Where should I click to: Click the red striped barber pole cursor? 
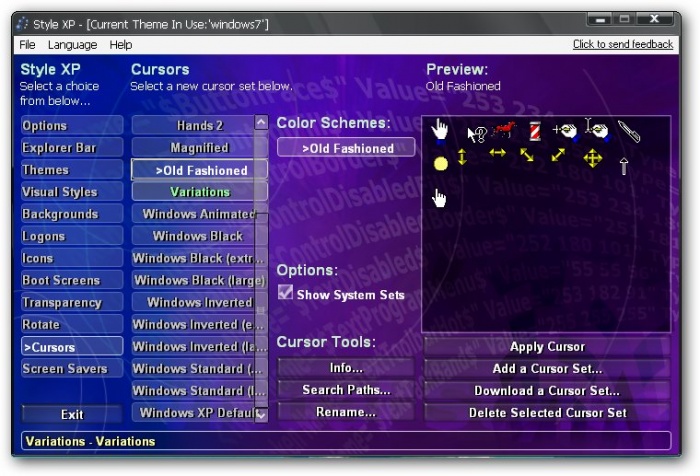[x=535, y=131]
